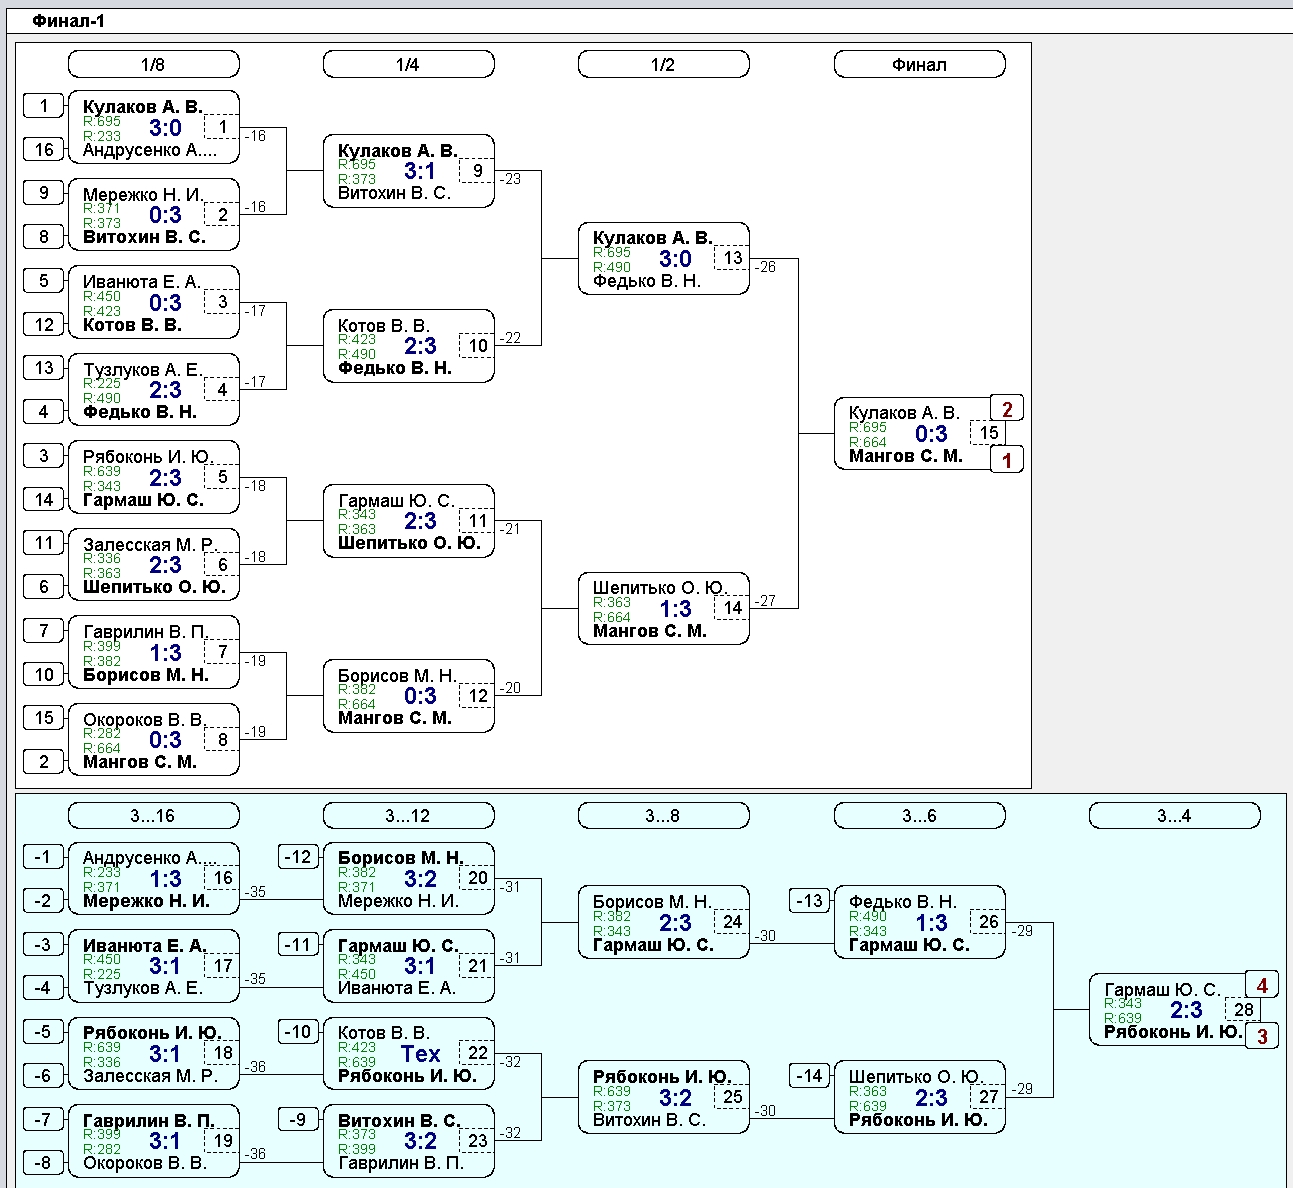Click dashed match number 9 in Кулаков–Витохин quarterfinal
This screenshot has width=1293, height=1188.
point(478,171)
